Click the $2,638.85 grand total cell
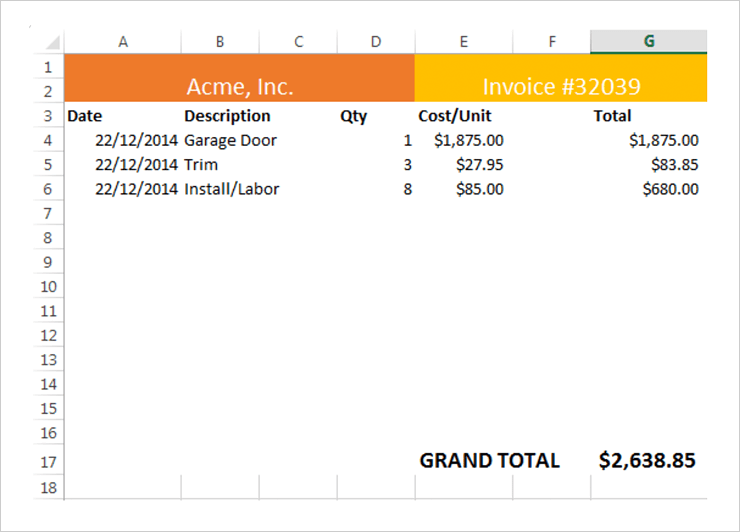This screenshot has height=532, width=740. point(649,460)
